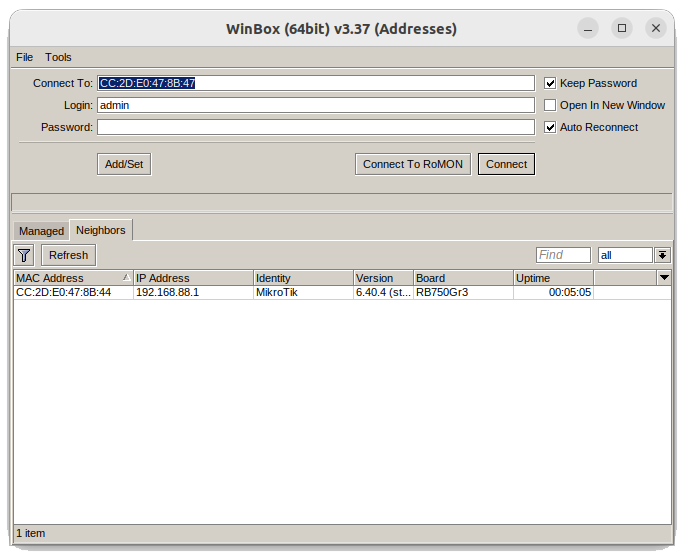The width and height of the screenshot is (685, 559).
Task: Switch to the Managed tab
Action: 41,231
